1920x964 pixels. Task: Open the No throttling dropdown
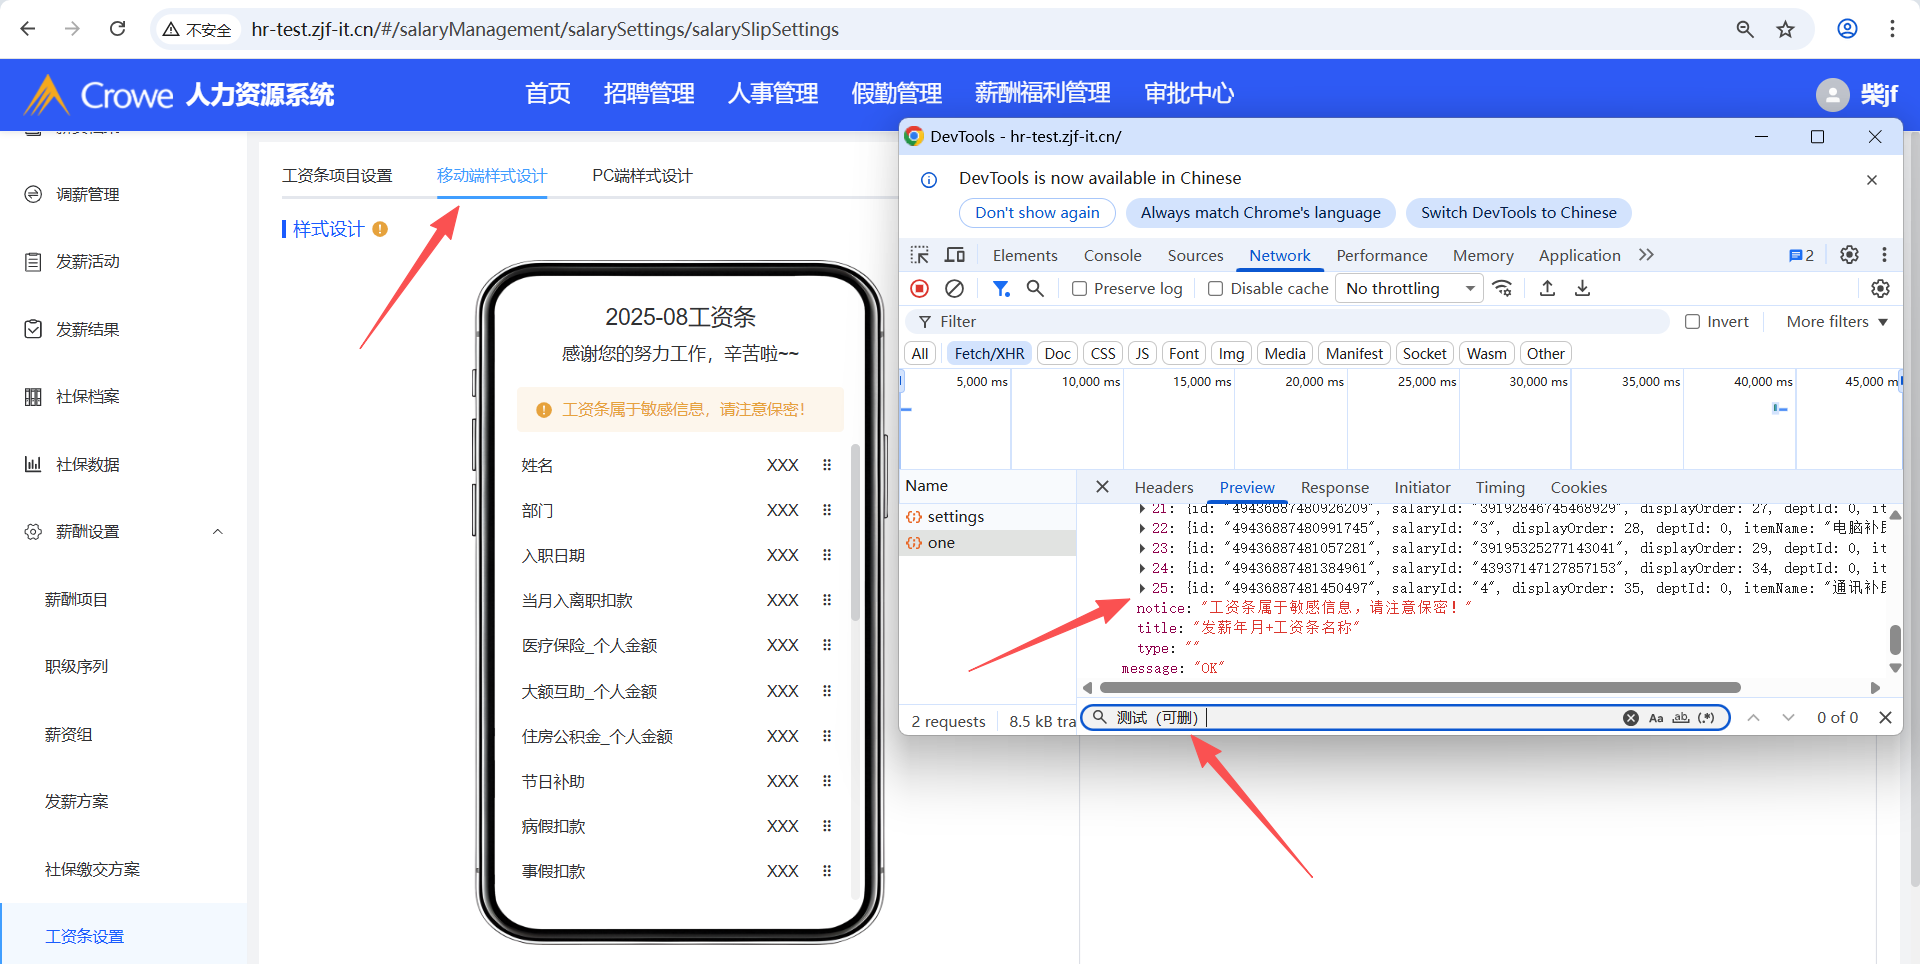click(1409, 288)
